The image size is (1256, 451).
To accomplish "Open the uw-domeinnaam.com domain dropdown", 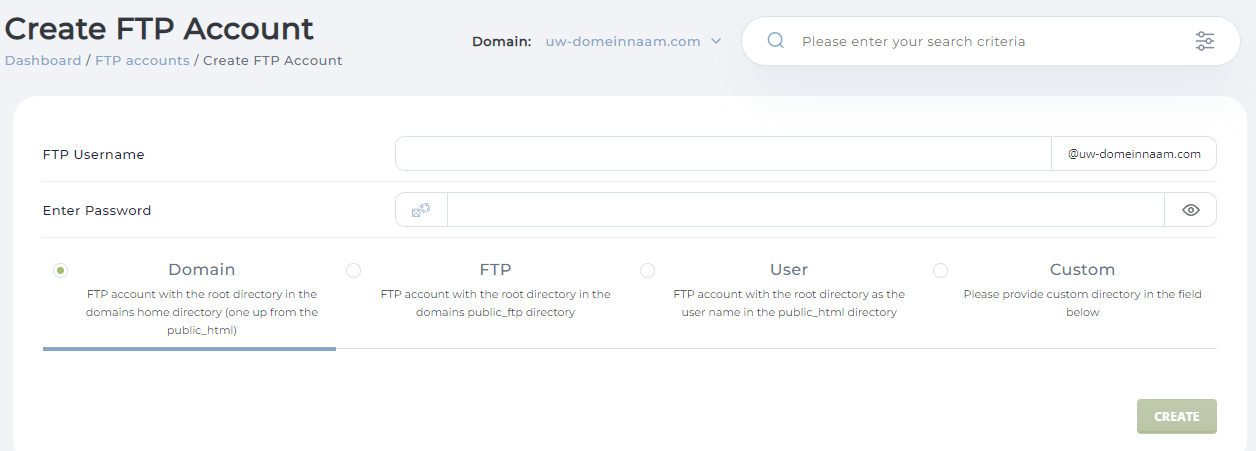I will click(623, 41).
